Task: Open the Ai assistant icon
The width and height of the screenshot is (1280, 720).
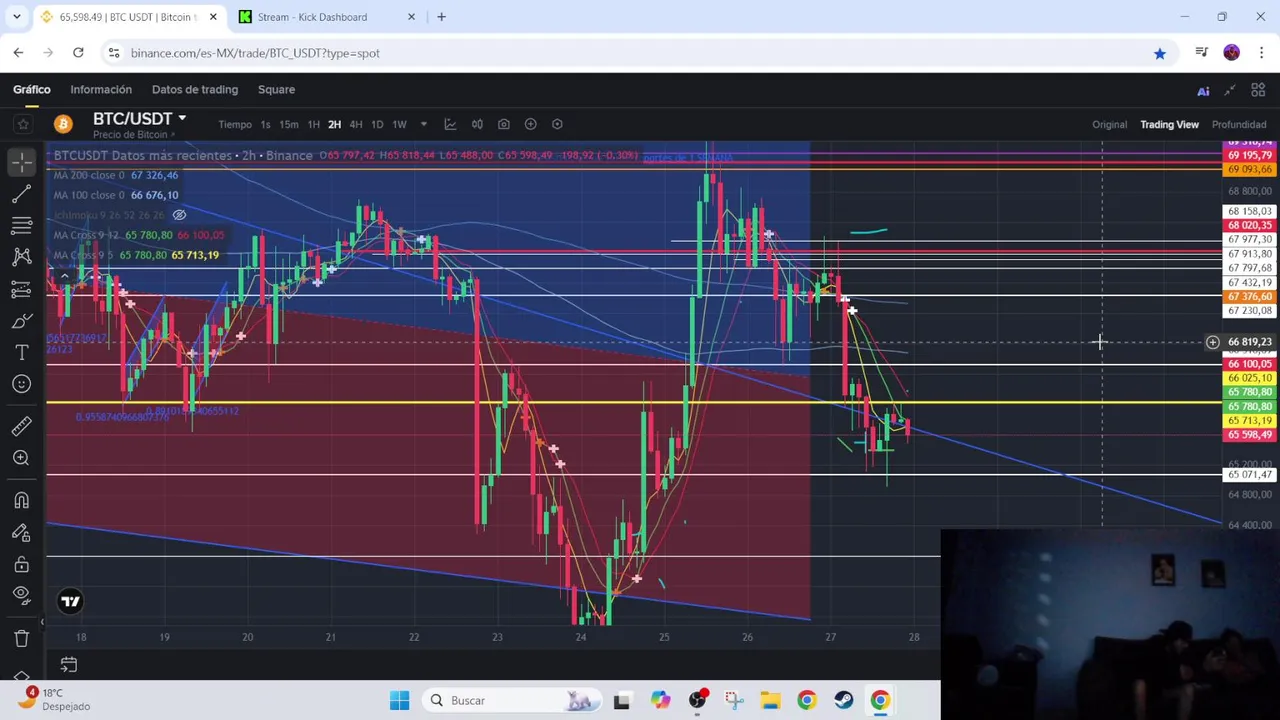Action: tap(1203, 90)
